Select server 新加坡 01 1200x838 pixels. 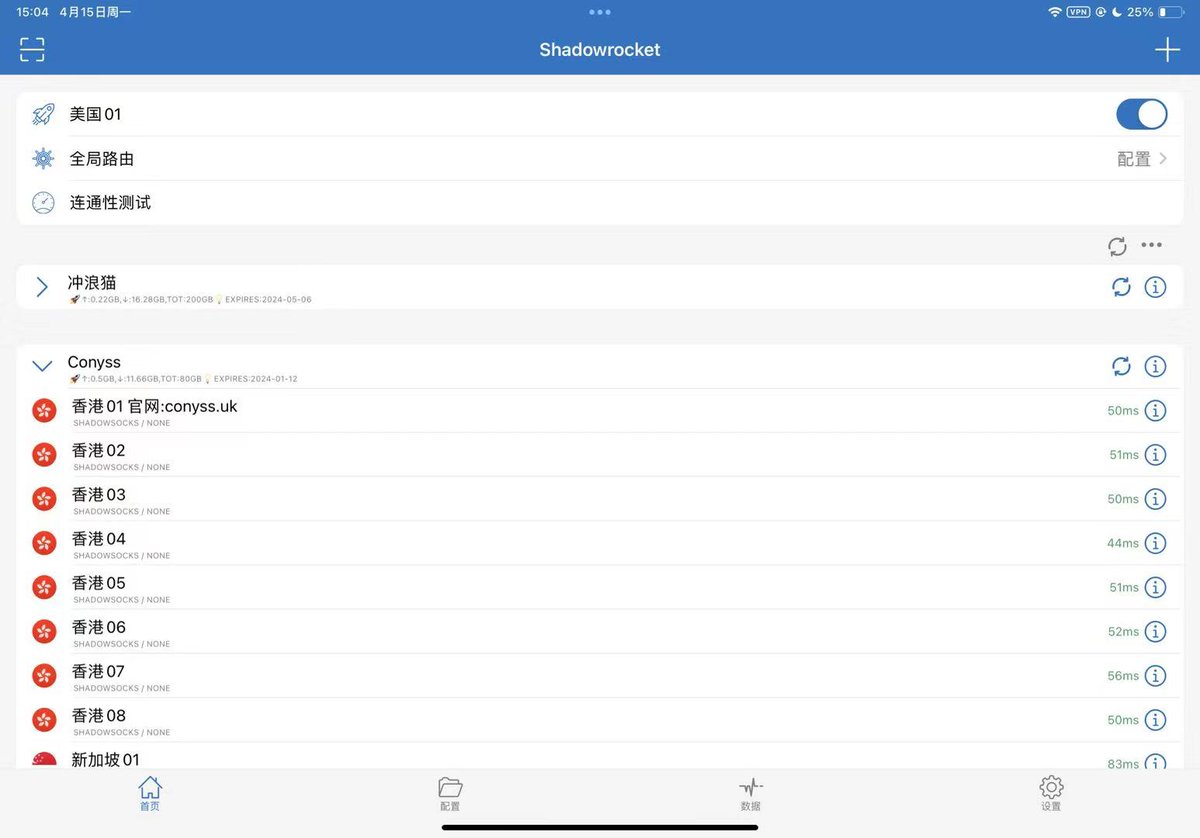pyautogui.click(x=600, y=756)
